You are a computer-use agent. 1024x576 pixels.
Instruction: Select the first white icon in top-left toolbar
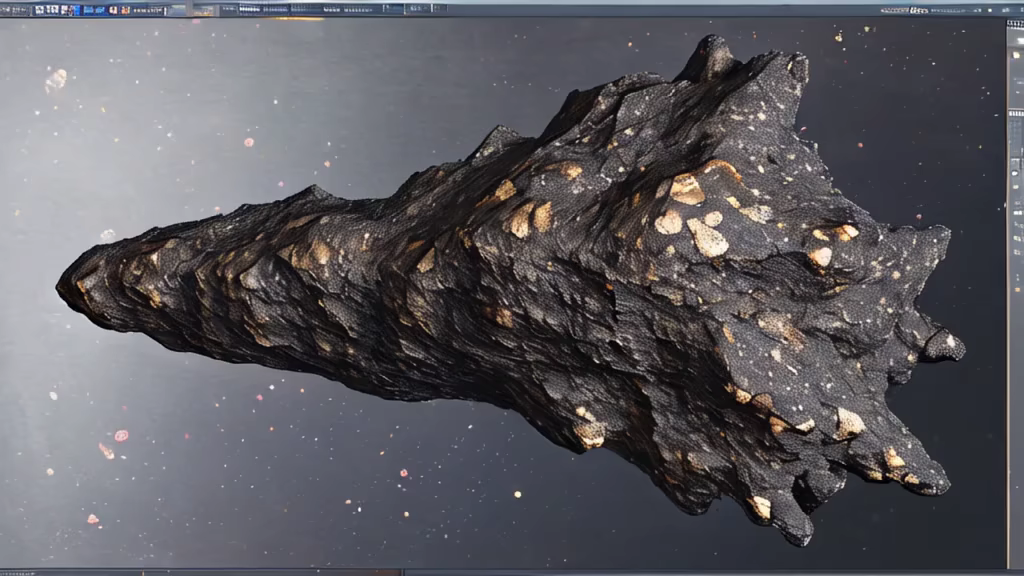tap(40, 9)
